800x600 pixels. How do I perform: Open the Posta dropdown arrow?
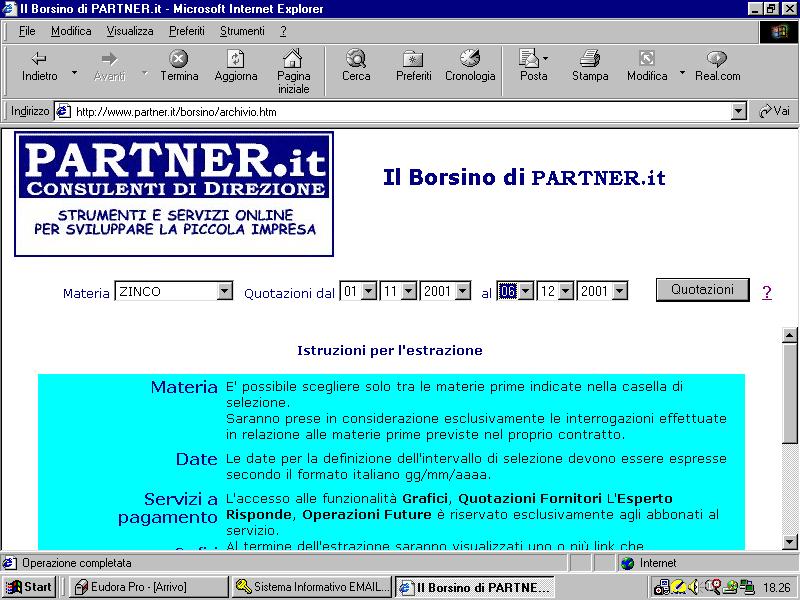[x=545, y=59]
